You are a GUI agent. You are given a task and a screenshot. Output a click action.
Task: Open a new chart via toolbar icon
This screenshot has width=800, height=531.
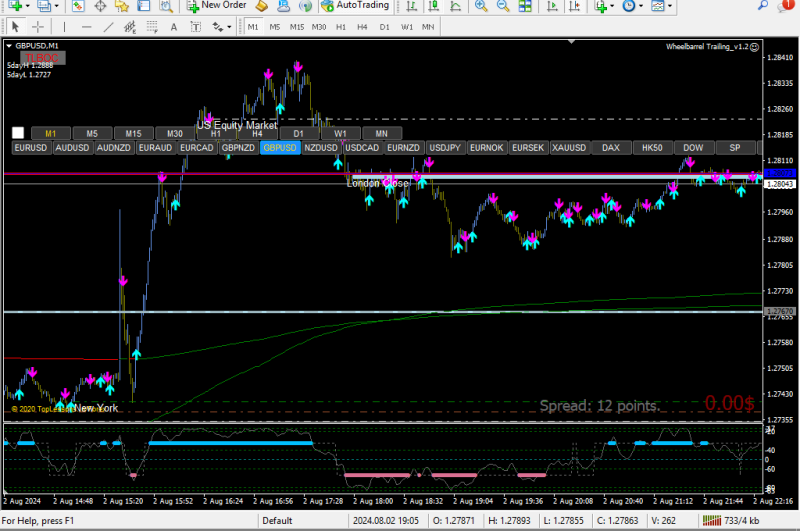(15, 6)
